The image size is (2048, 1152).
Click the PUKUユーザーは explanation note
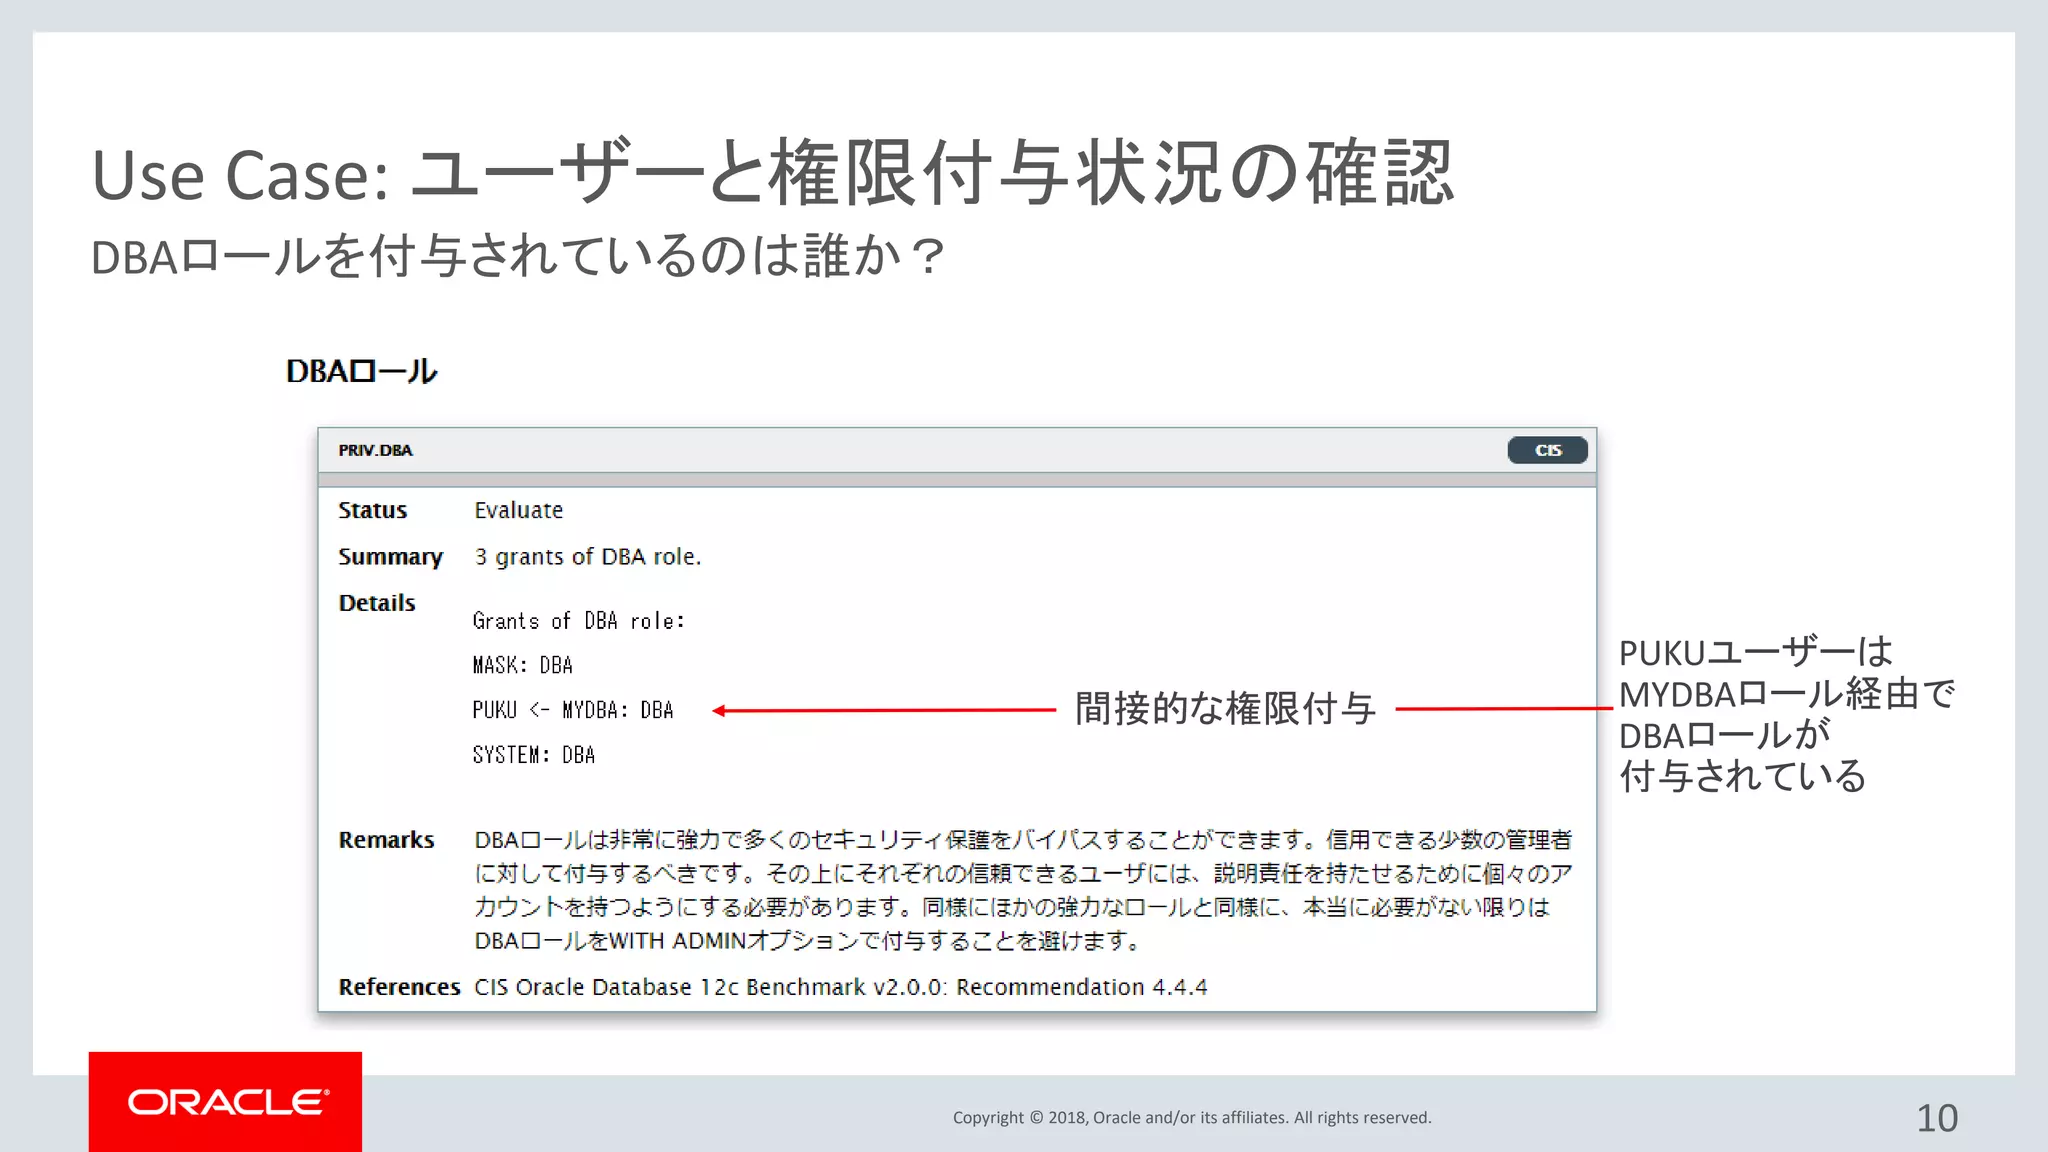click(1786, 714)
